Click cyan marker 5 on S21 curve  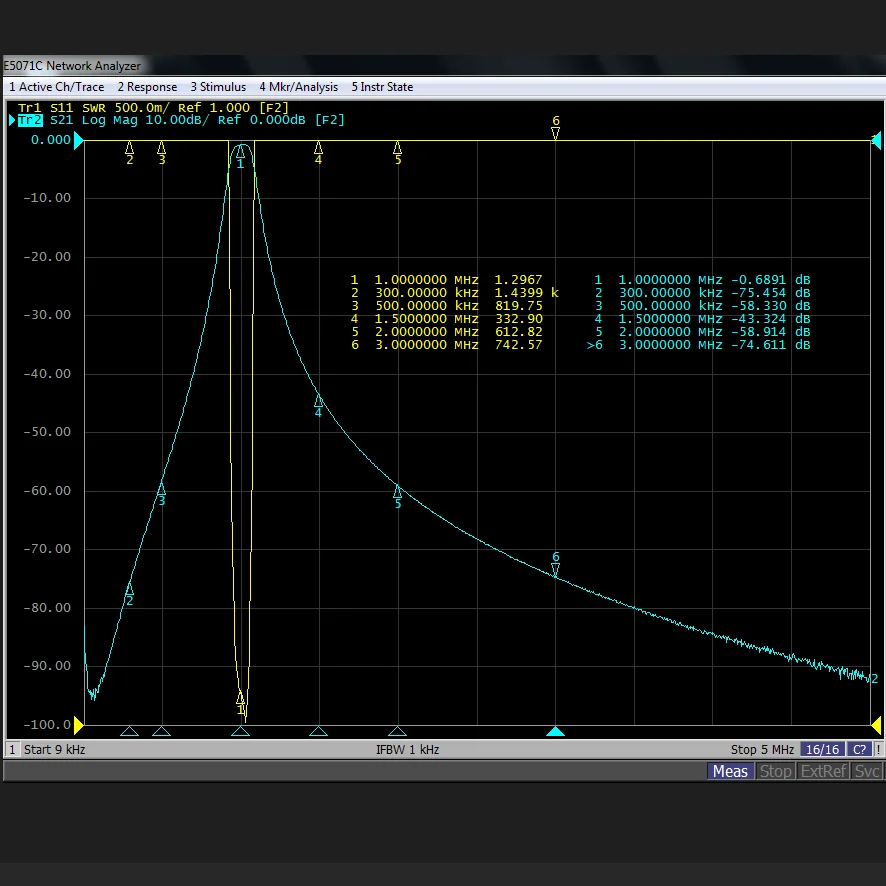[397, 491]
